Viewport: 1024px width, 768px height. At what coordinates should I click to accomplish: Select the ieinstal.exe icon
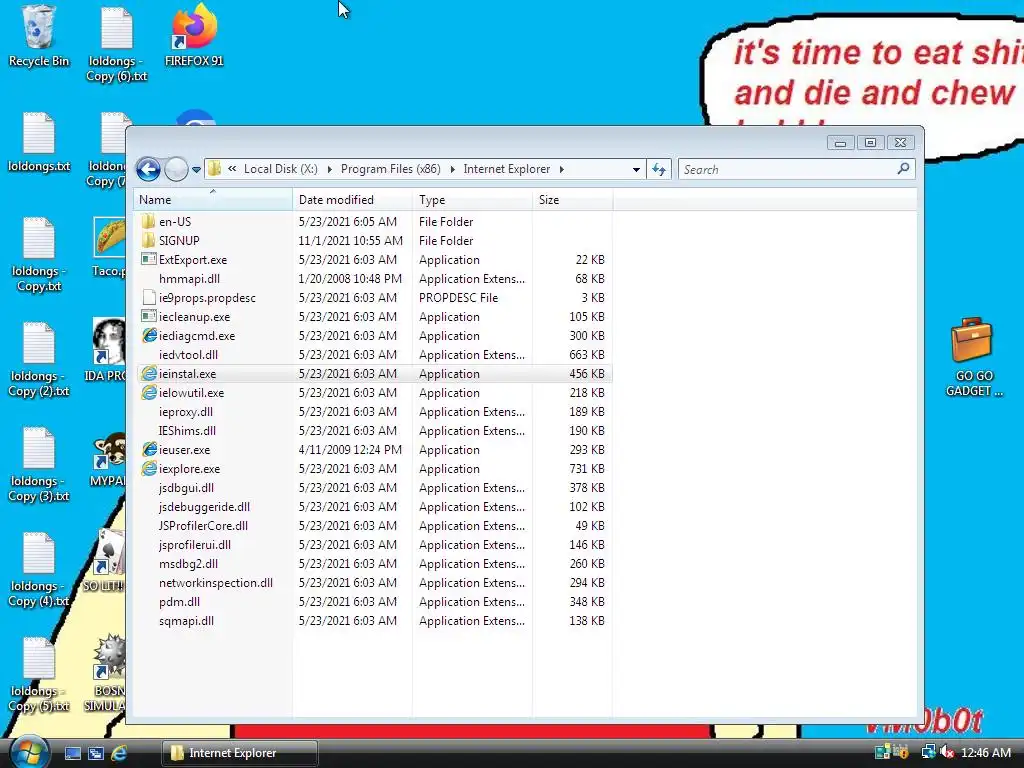[x=150, y=374]
